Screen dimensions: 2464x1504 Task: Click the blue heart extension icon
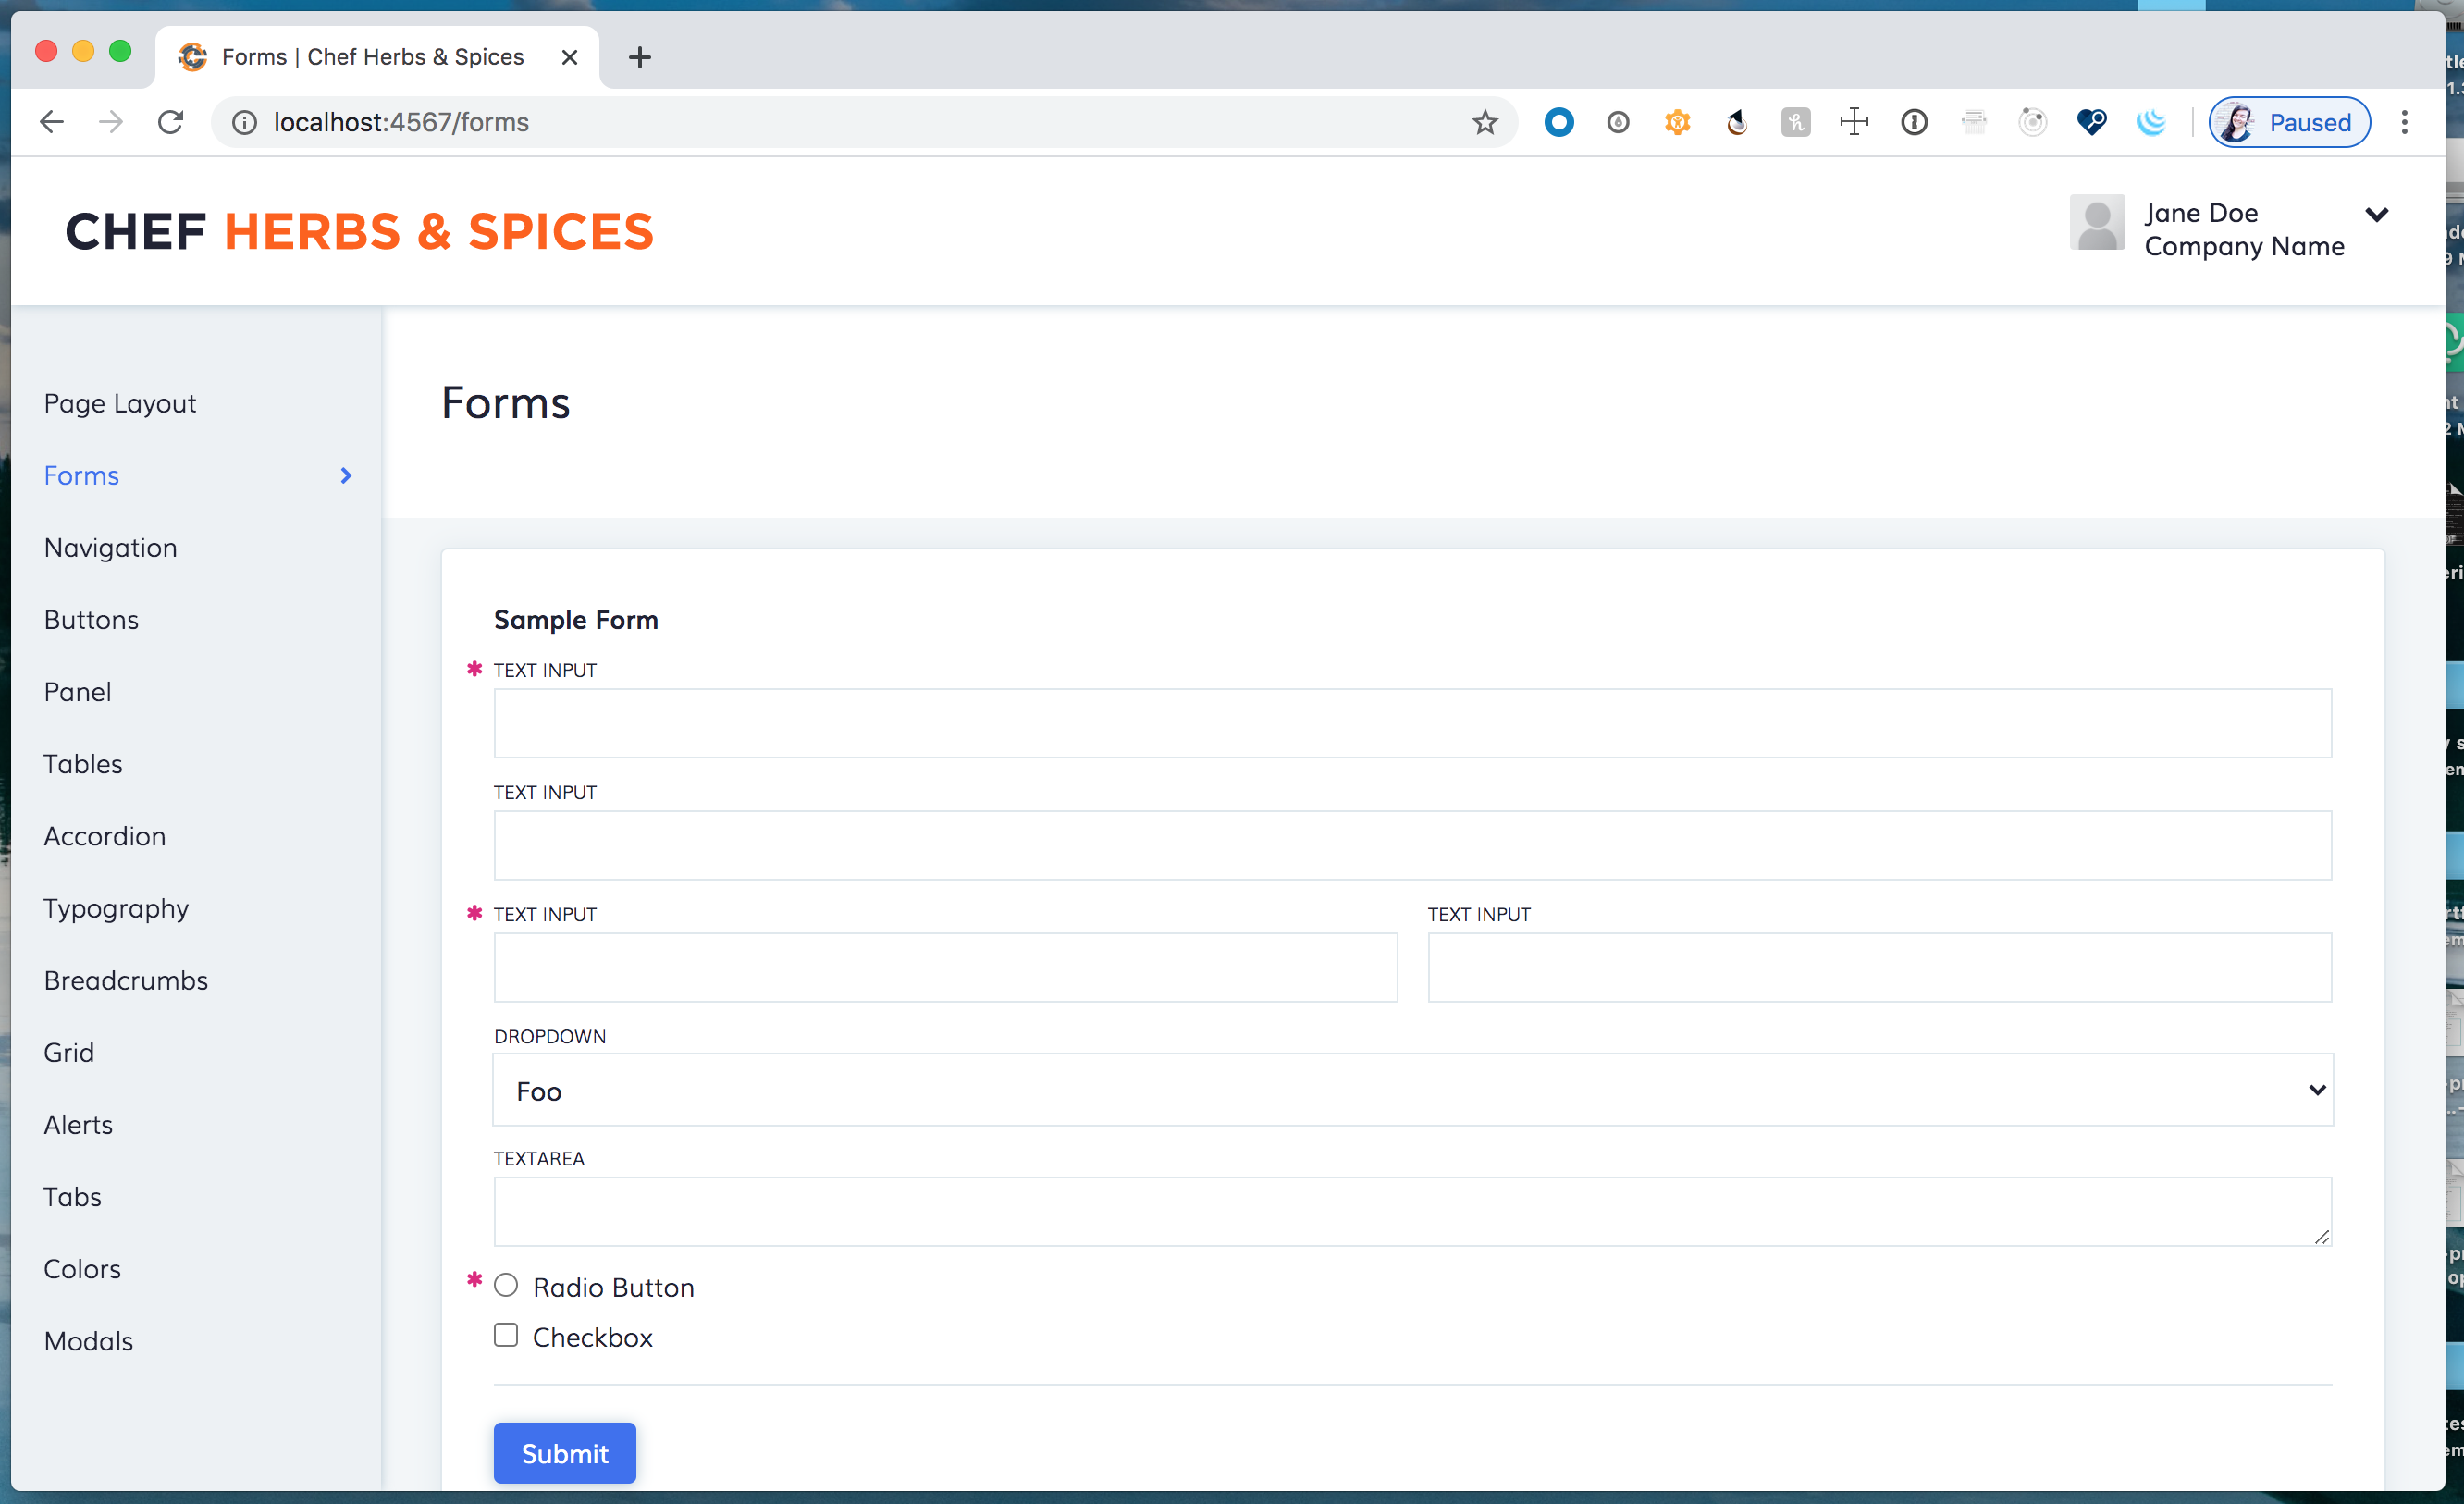point(2091,122)
